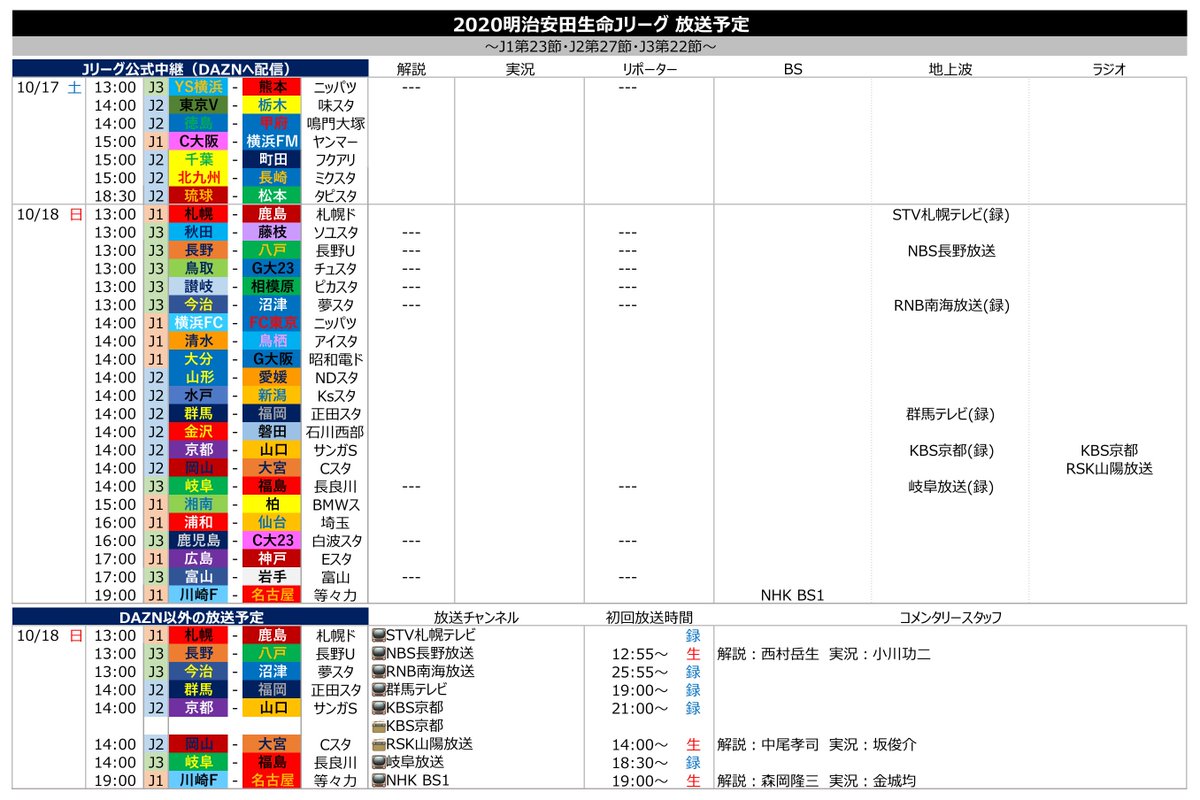The image size is (1200, 800).
Task: Select the 磐田 team cell
Action: pos(272,431)
